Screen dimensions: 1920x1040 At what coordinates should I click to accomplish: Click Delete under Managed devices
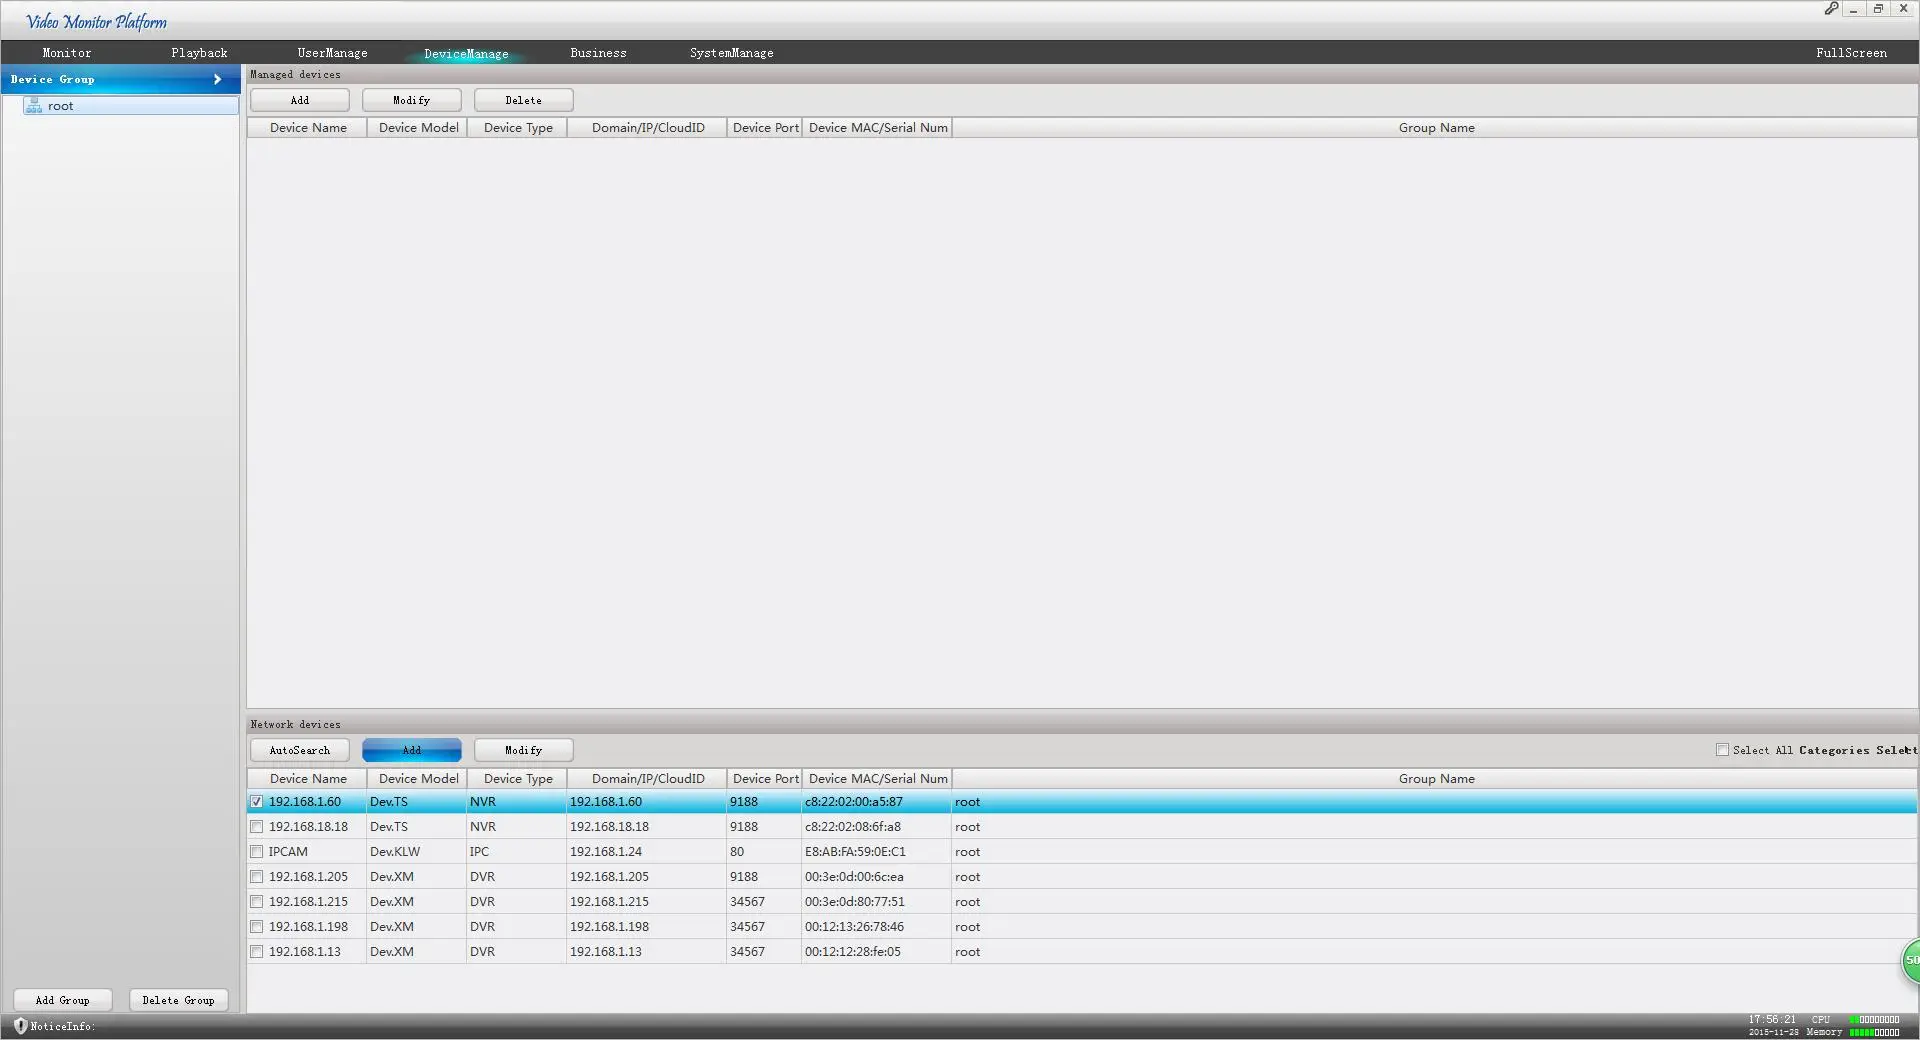[x=524, y=100]
